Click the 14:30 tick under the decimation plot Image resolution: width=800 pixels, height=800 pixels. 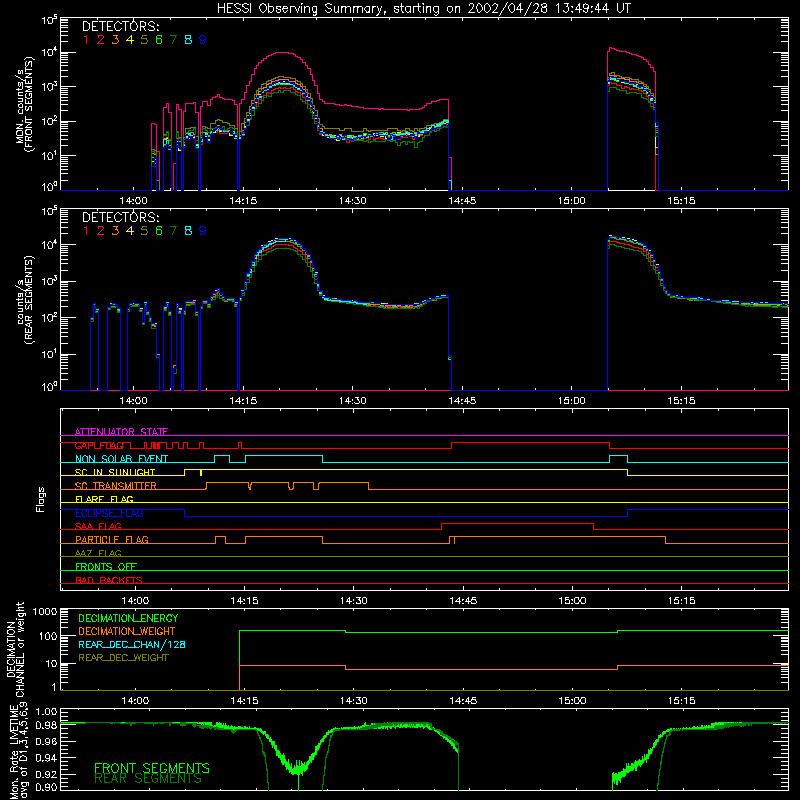point(354,701)
